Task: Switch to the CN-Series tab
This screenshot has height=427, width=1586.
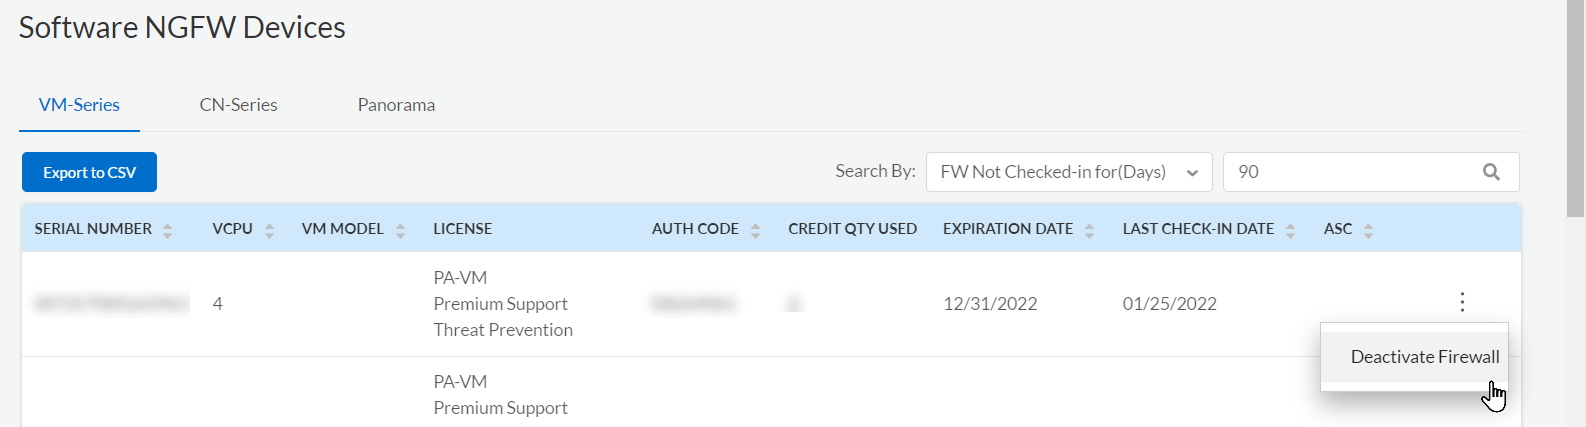Action: 238,105
